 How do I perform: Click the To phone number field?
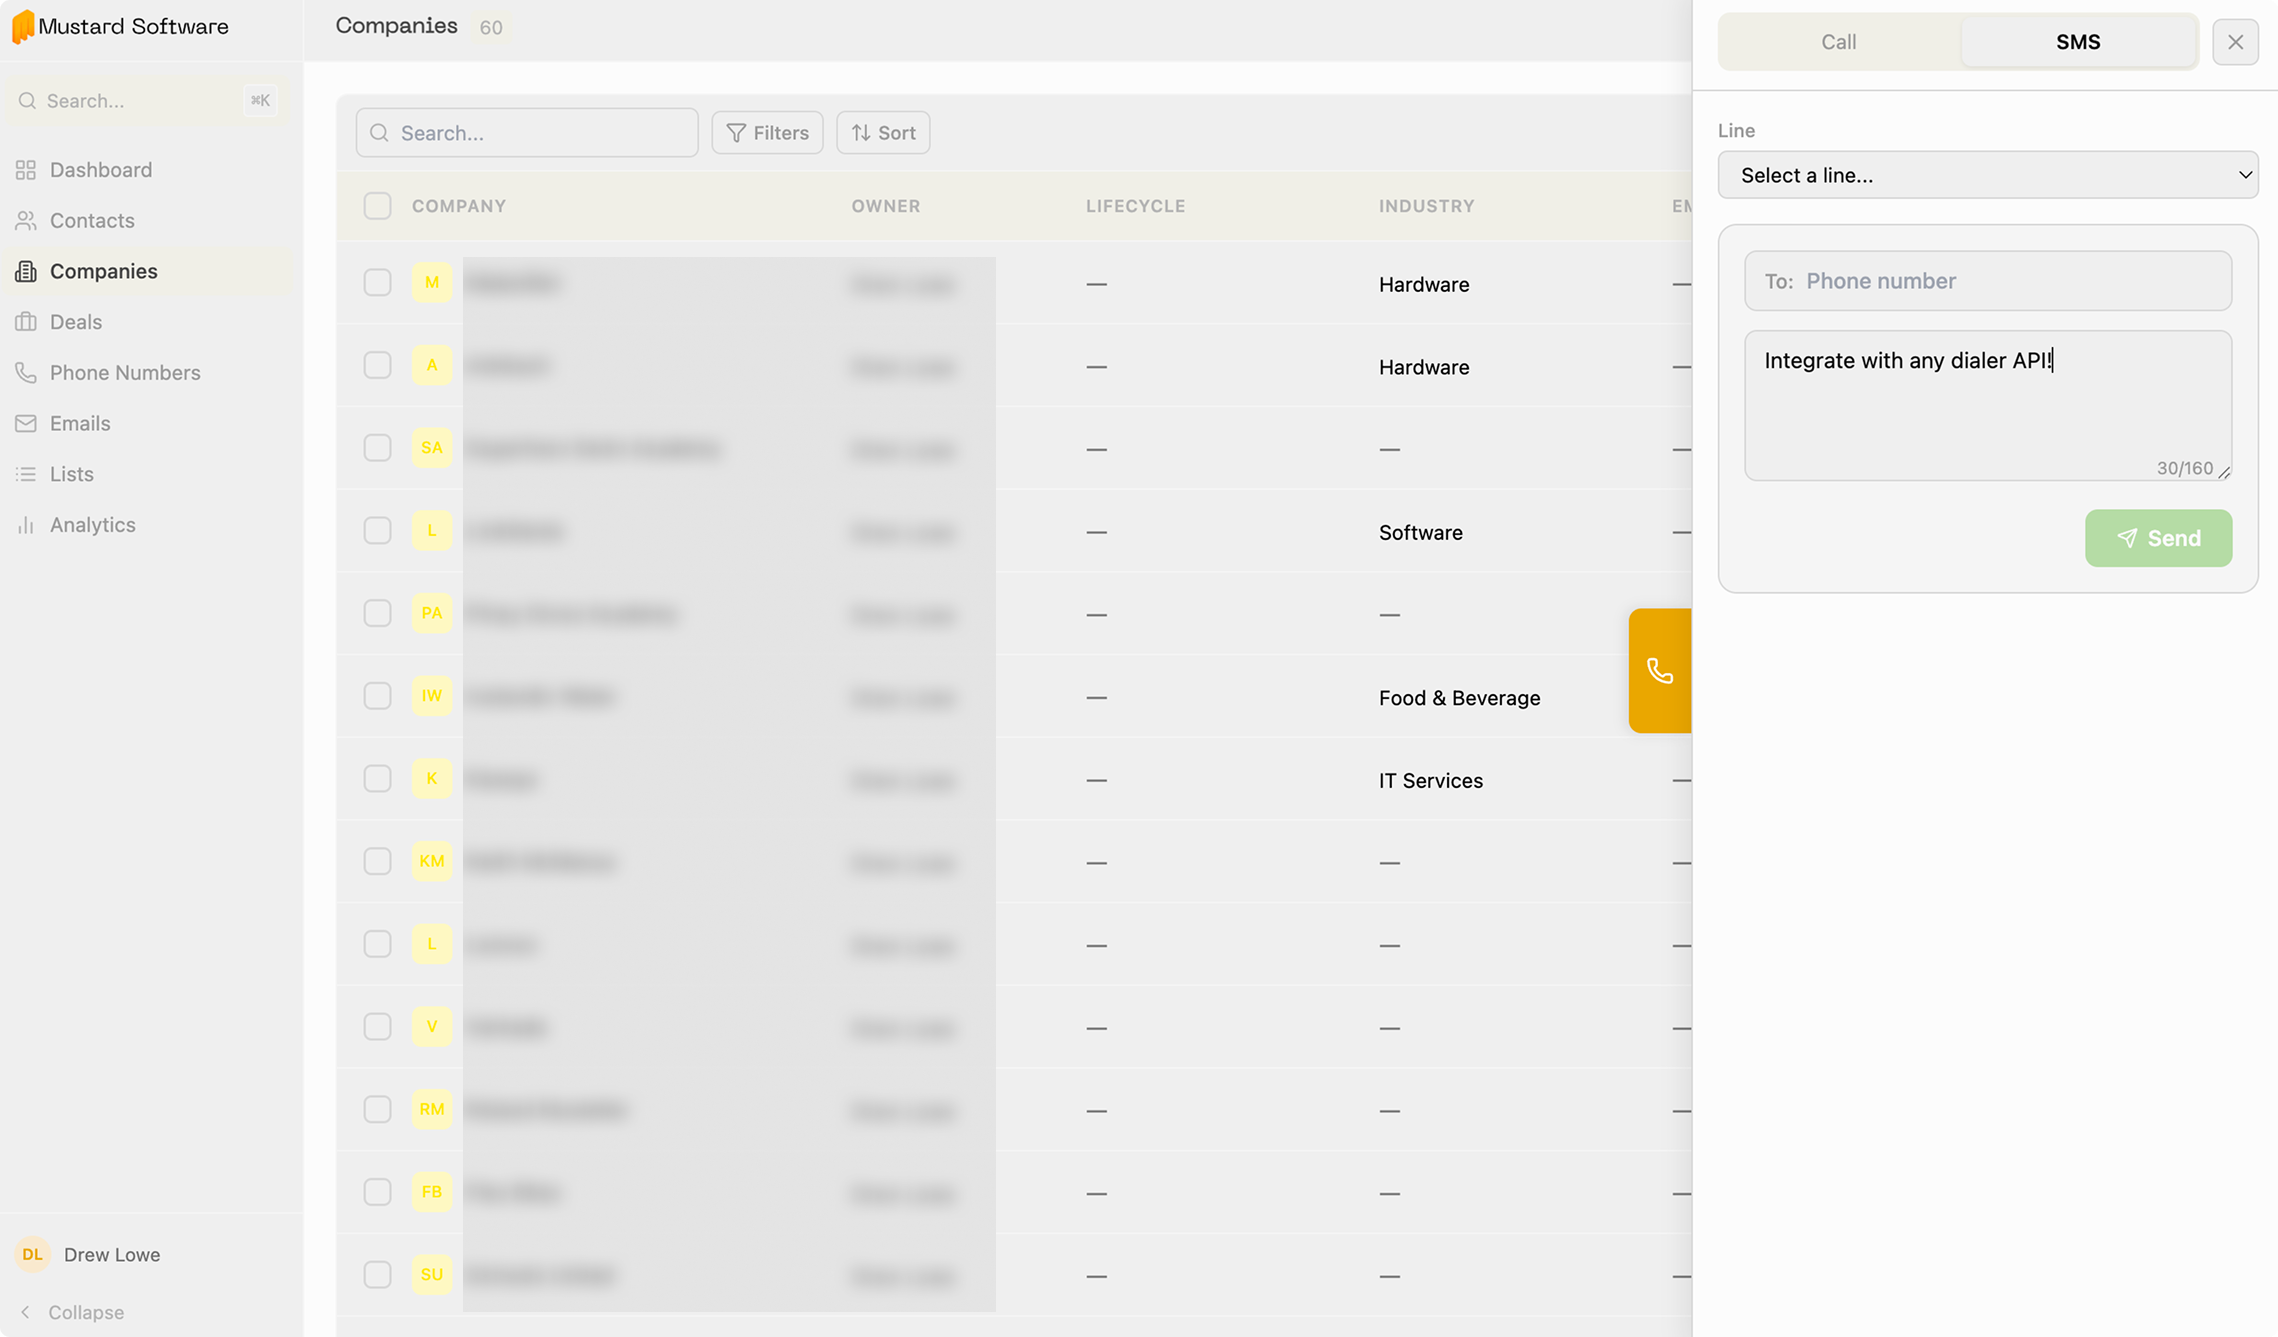click(2010, 281)
